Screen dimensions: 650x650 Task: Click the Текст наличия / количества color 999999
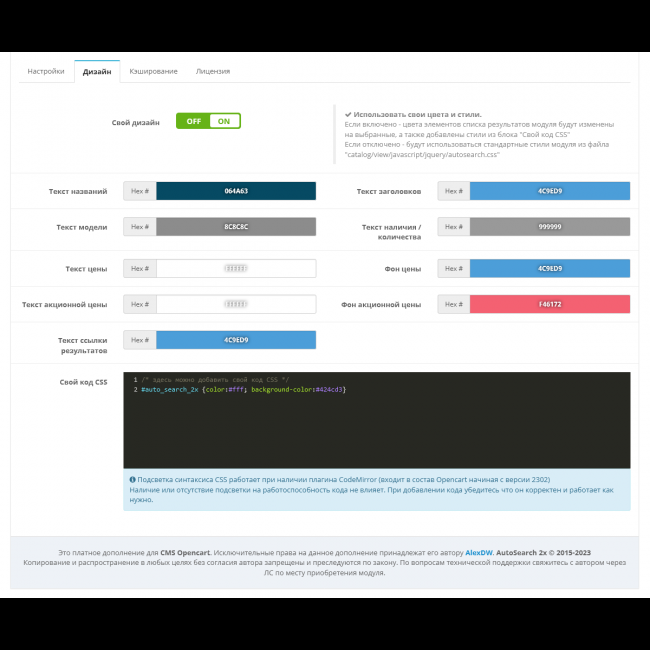click(x=549, y=227)
